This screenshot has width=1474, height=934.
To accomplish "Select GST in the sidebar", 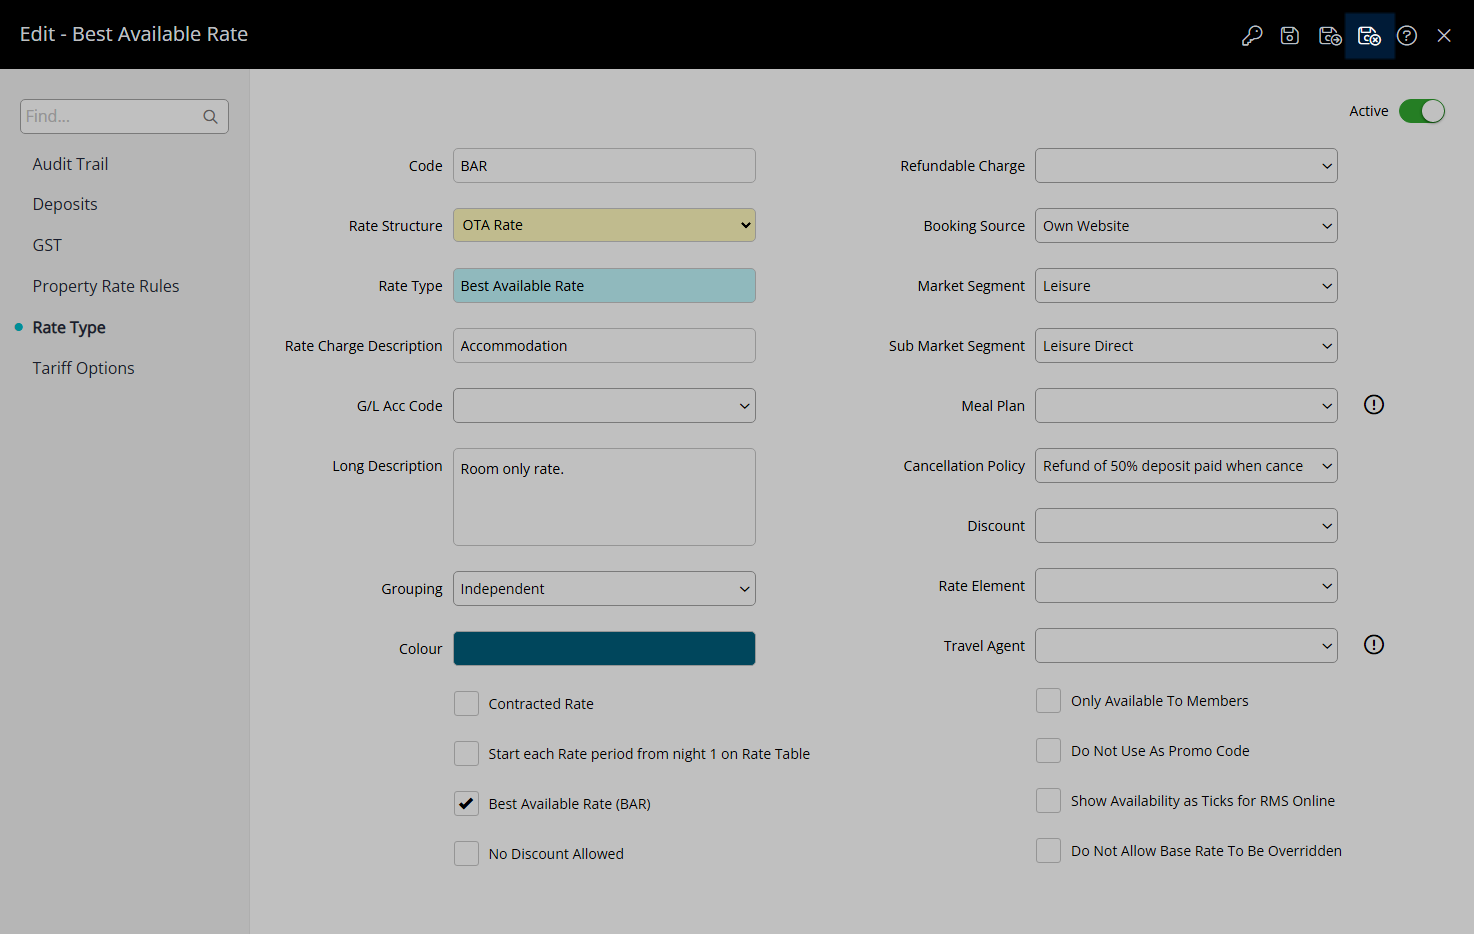I will 47,245.
